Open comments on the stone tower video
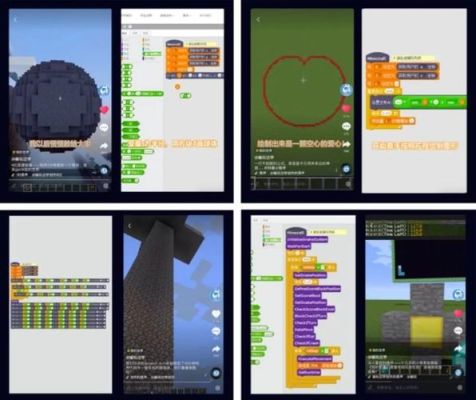This screenshot has width=476, height=400. [216, 331]
